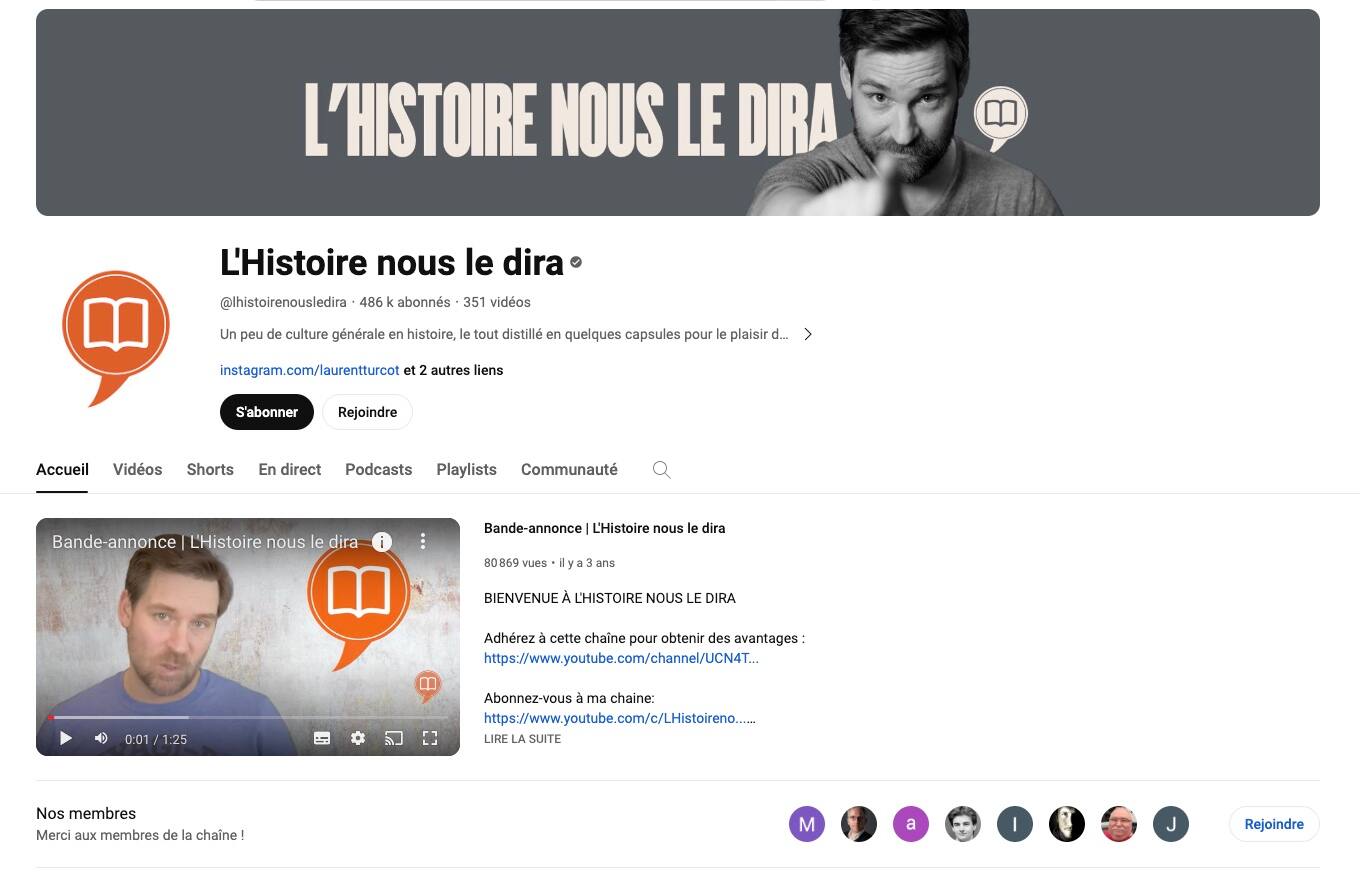Expand the channel description arrow
This screenshot has height=878, width=1360.
point(808,334)
